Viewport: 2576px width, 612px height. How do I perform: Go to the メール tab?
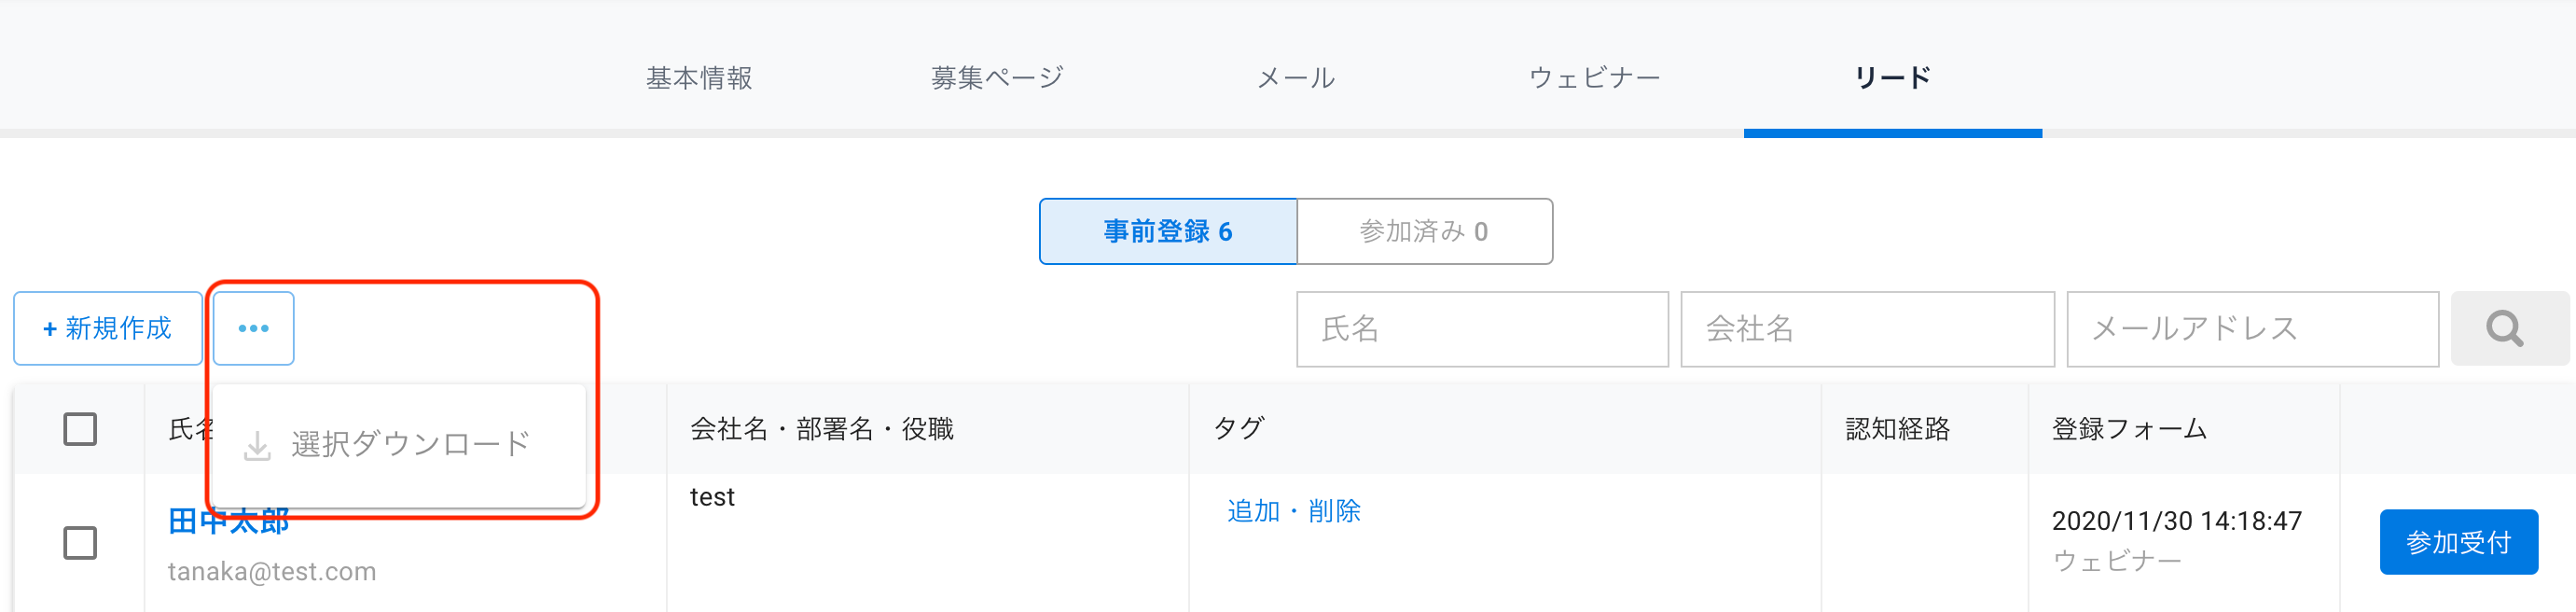pos(1295,78)
